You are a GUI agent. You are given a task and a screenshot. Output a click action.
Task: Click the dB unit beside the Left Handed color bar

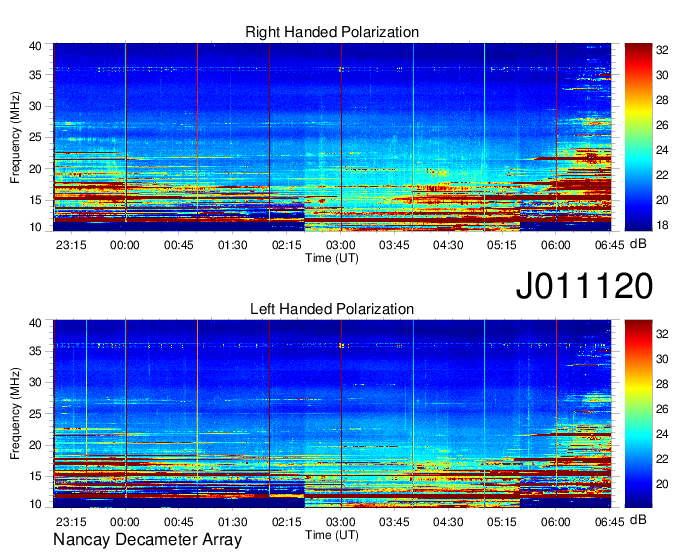638,519
